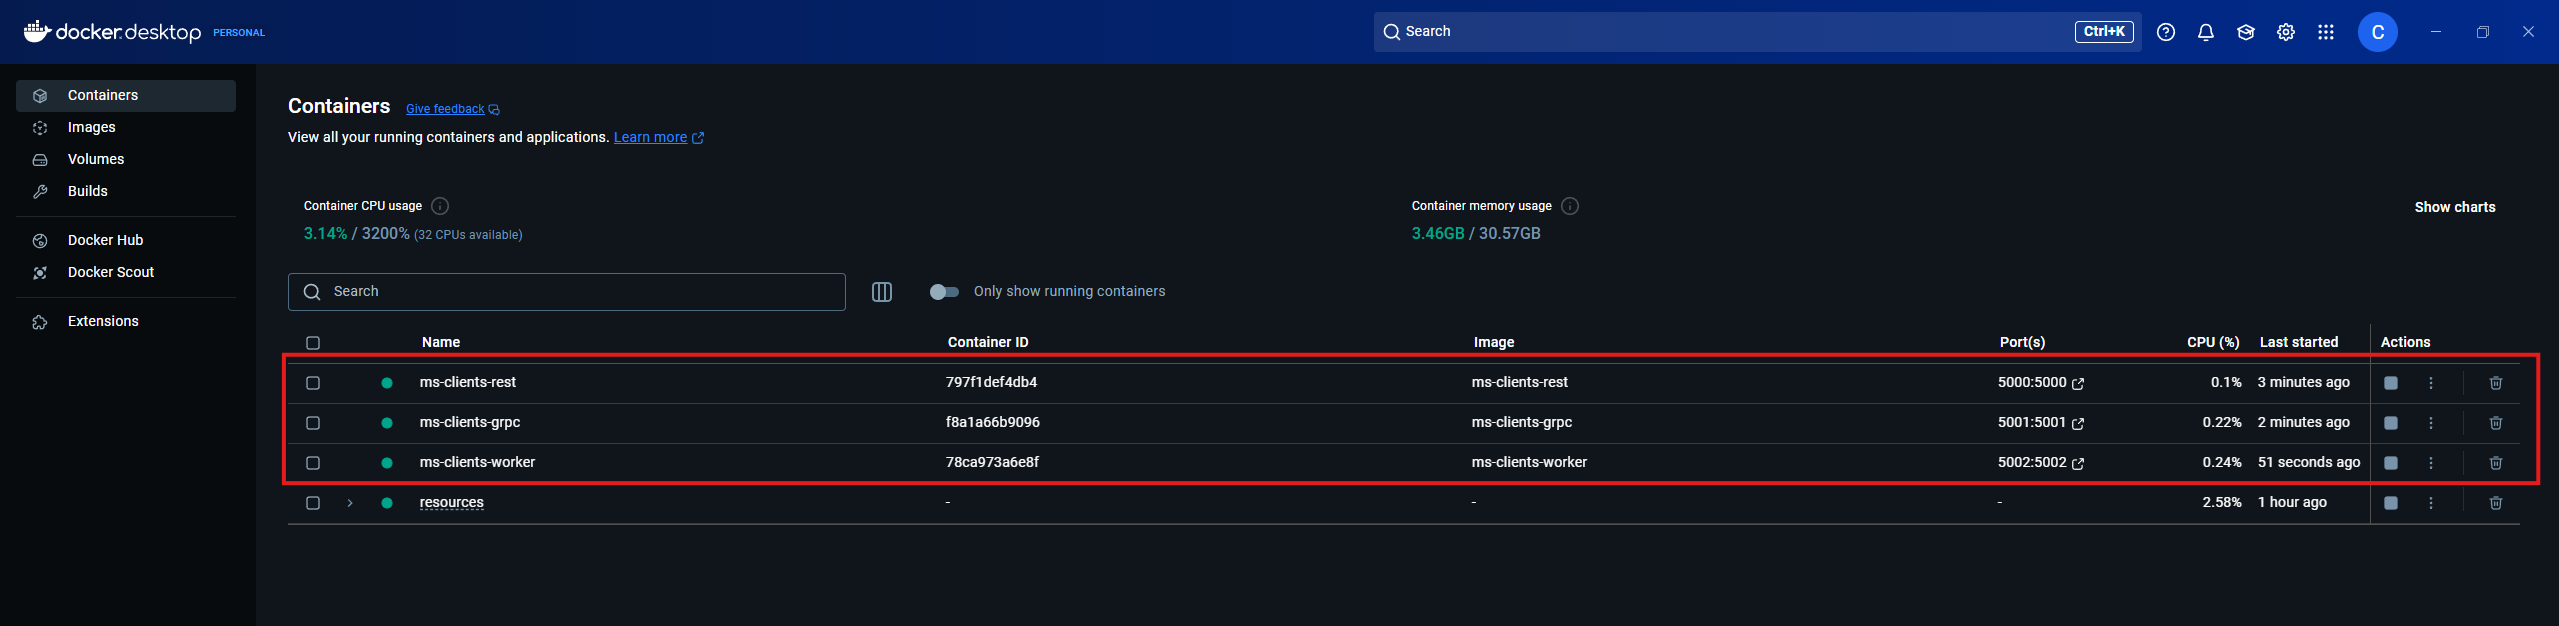Sort by Container ID column header
Viewport: 2559px width, 626px height.
pos(988,342)
